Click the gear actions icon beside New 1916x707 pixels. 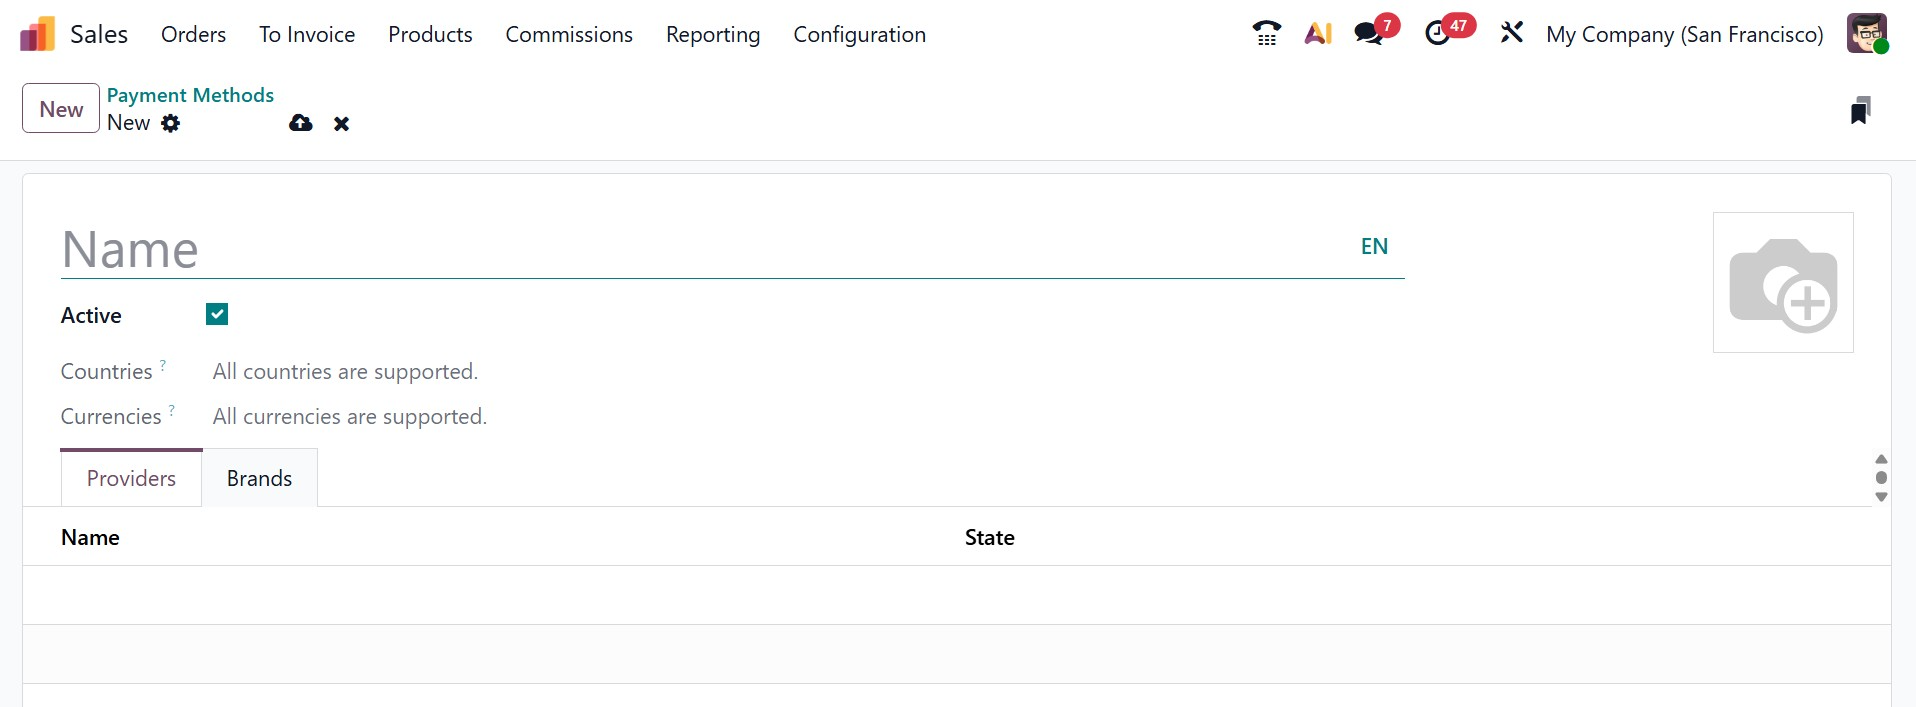171,123
